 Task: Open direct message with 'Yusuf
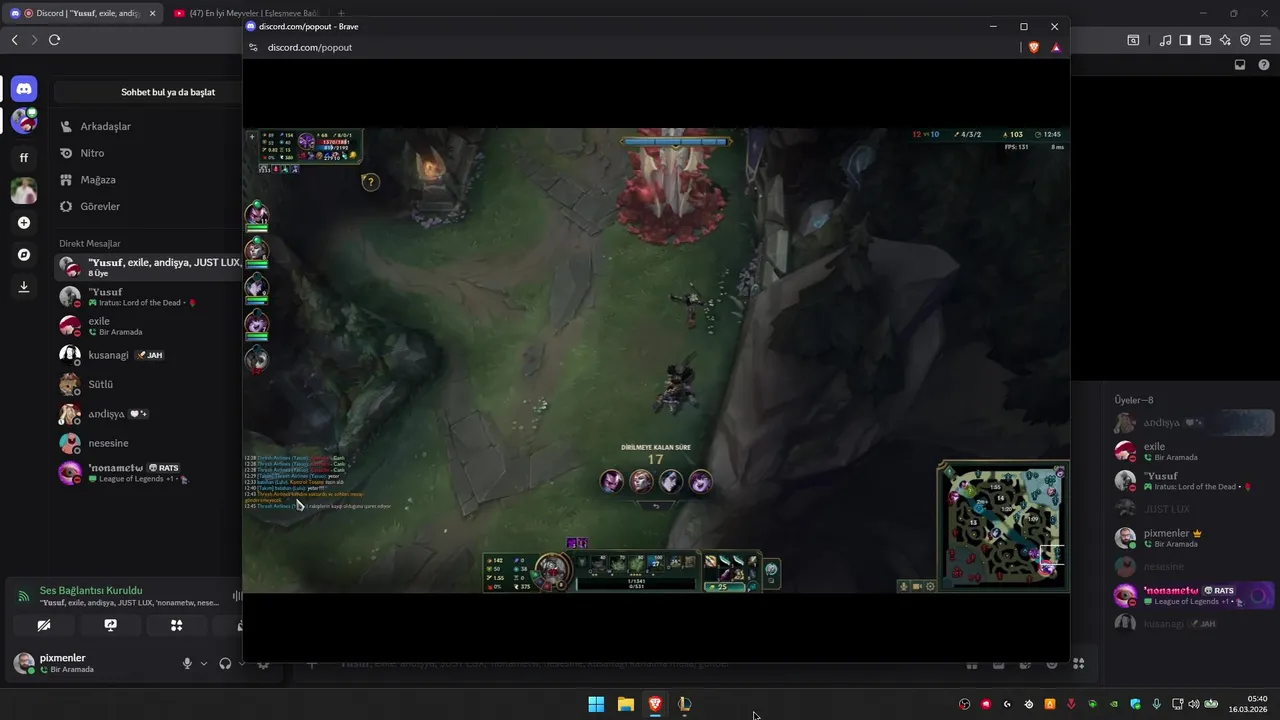[148, 296]
